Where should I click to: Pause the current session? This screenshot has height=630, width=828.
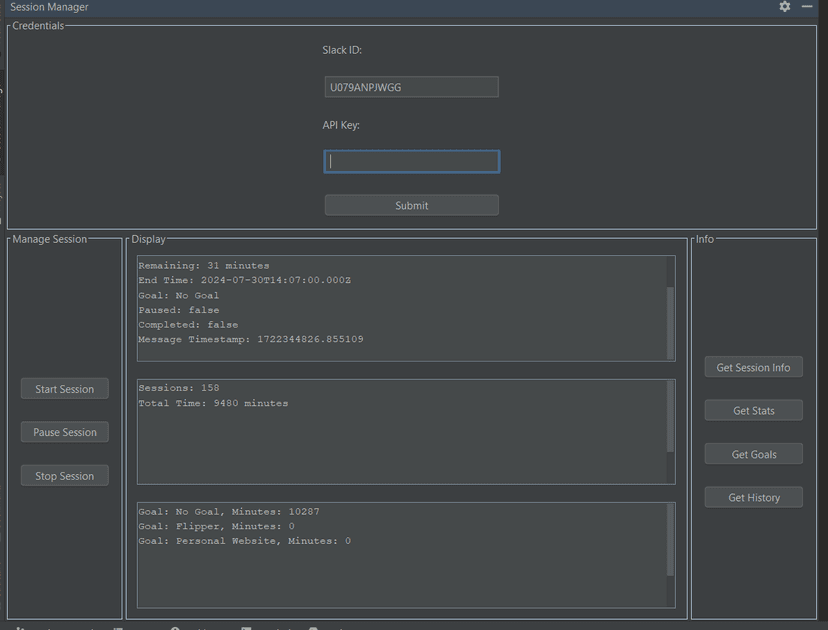tap(65, 432)
